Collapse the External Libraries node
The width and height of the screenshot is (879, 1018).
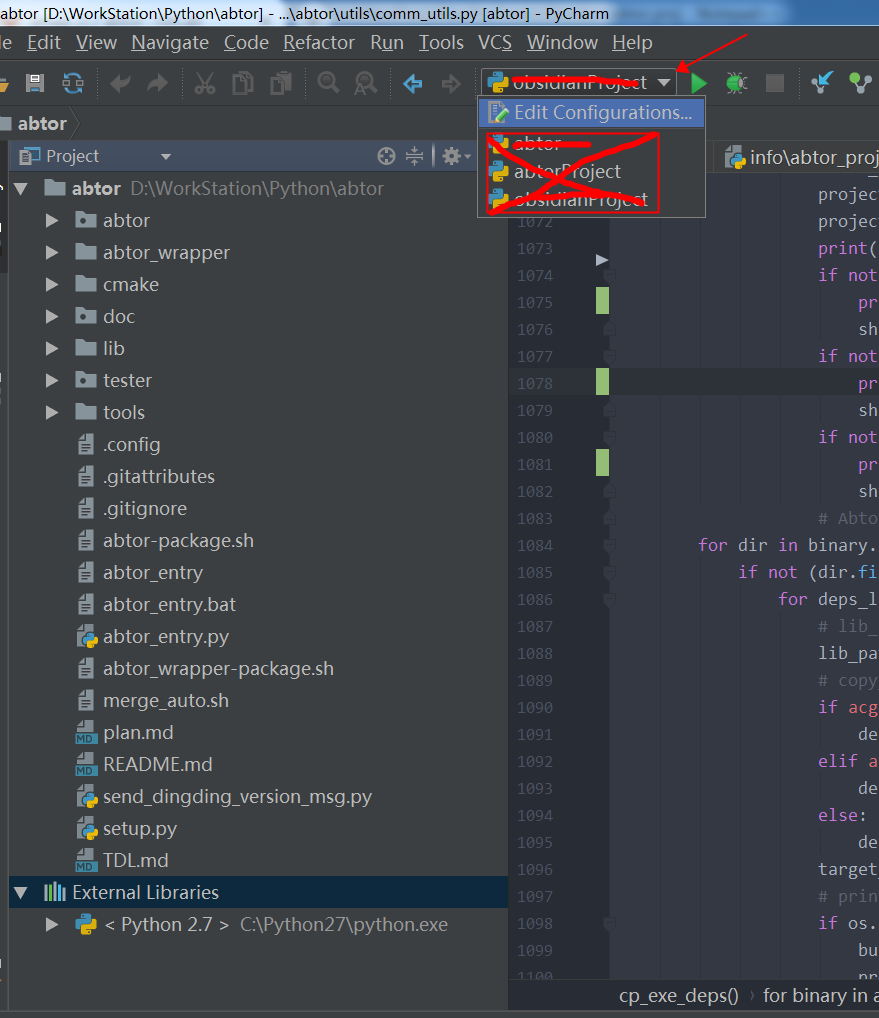pos(21,893)
